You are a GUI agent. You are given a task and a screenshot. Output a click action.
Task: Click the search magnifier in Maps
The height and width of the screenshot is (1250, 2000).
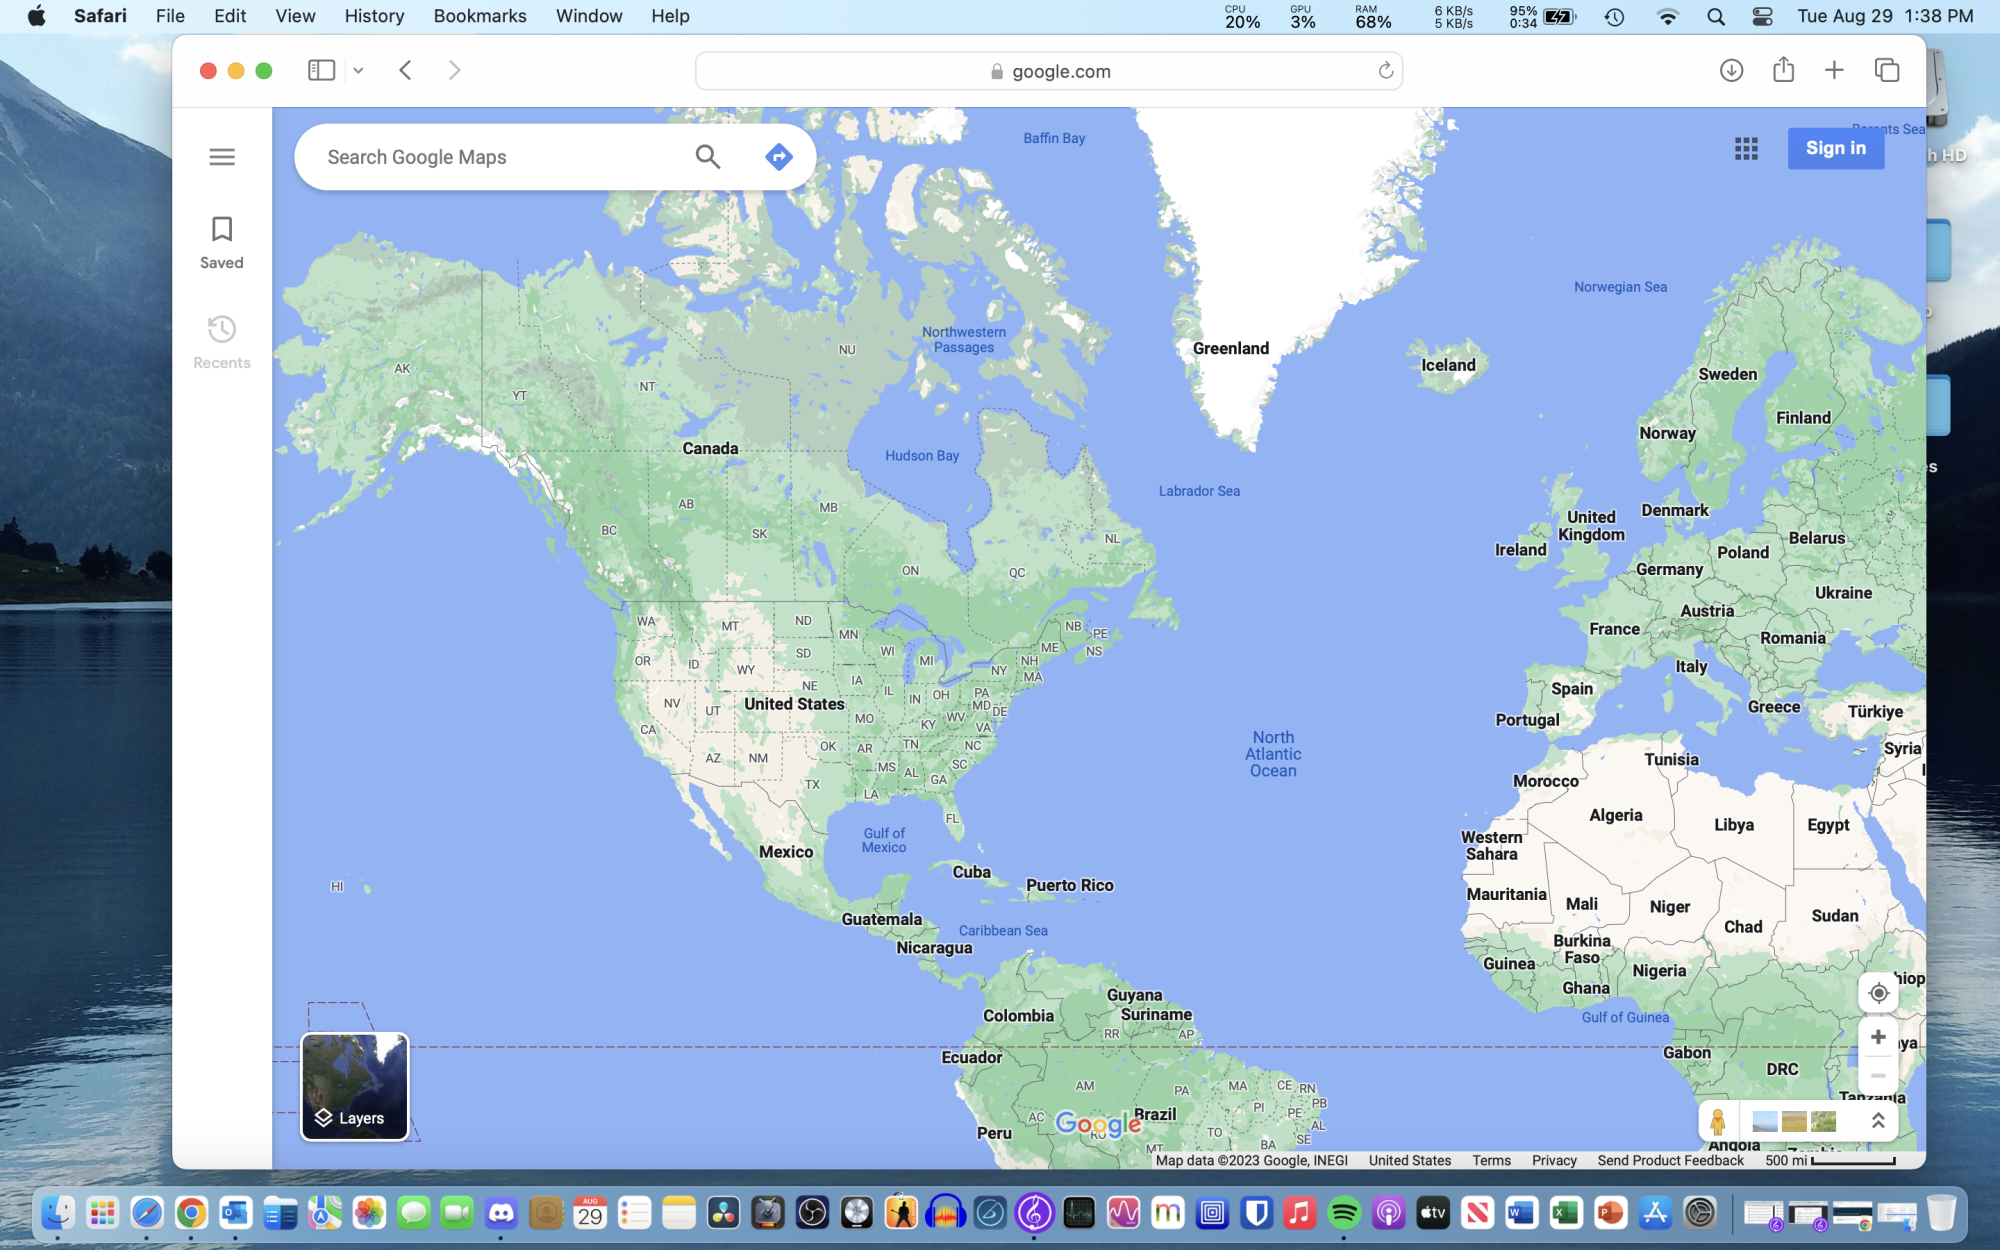coord(708,157)
